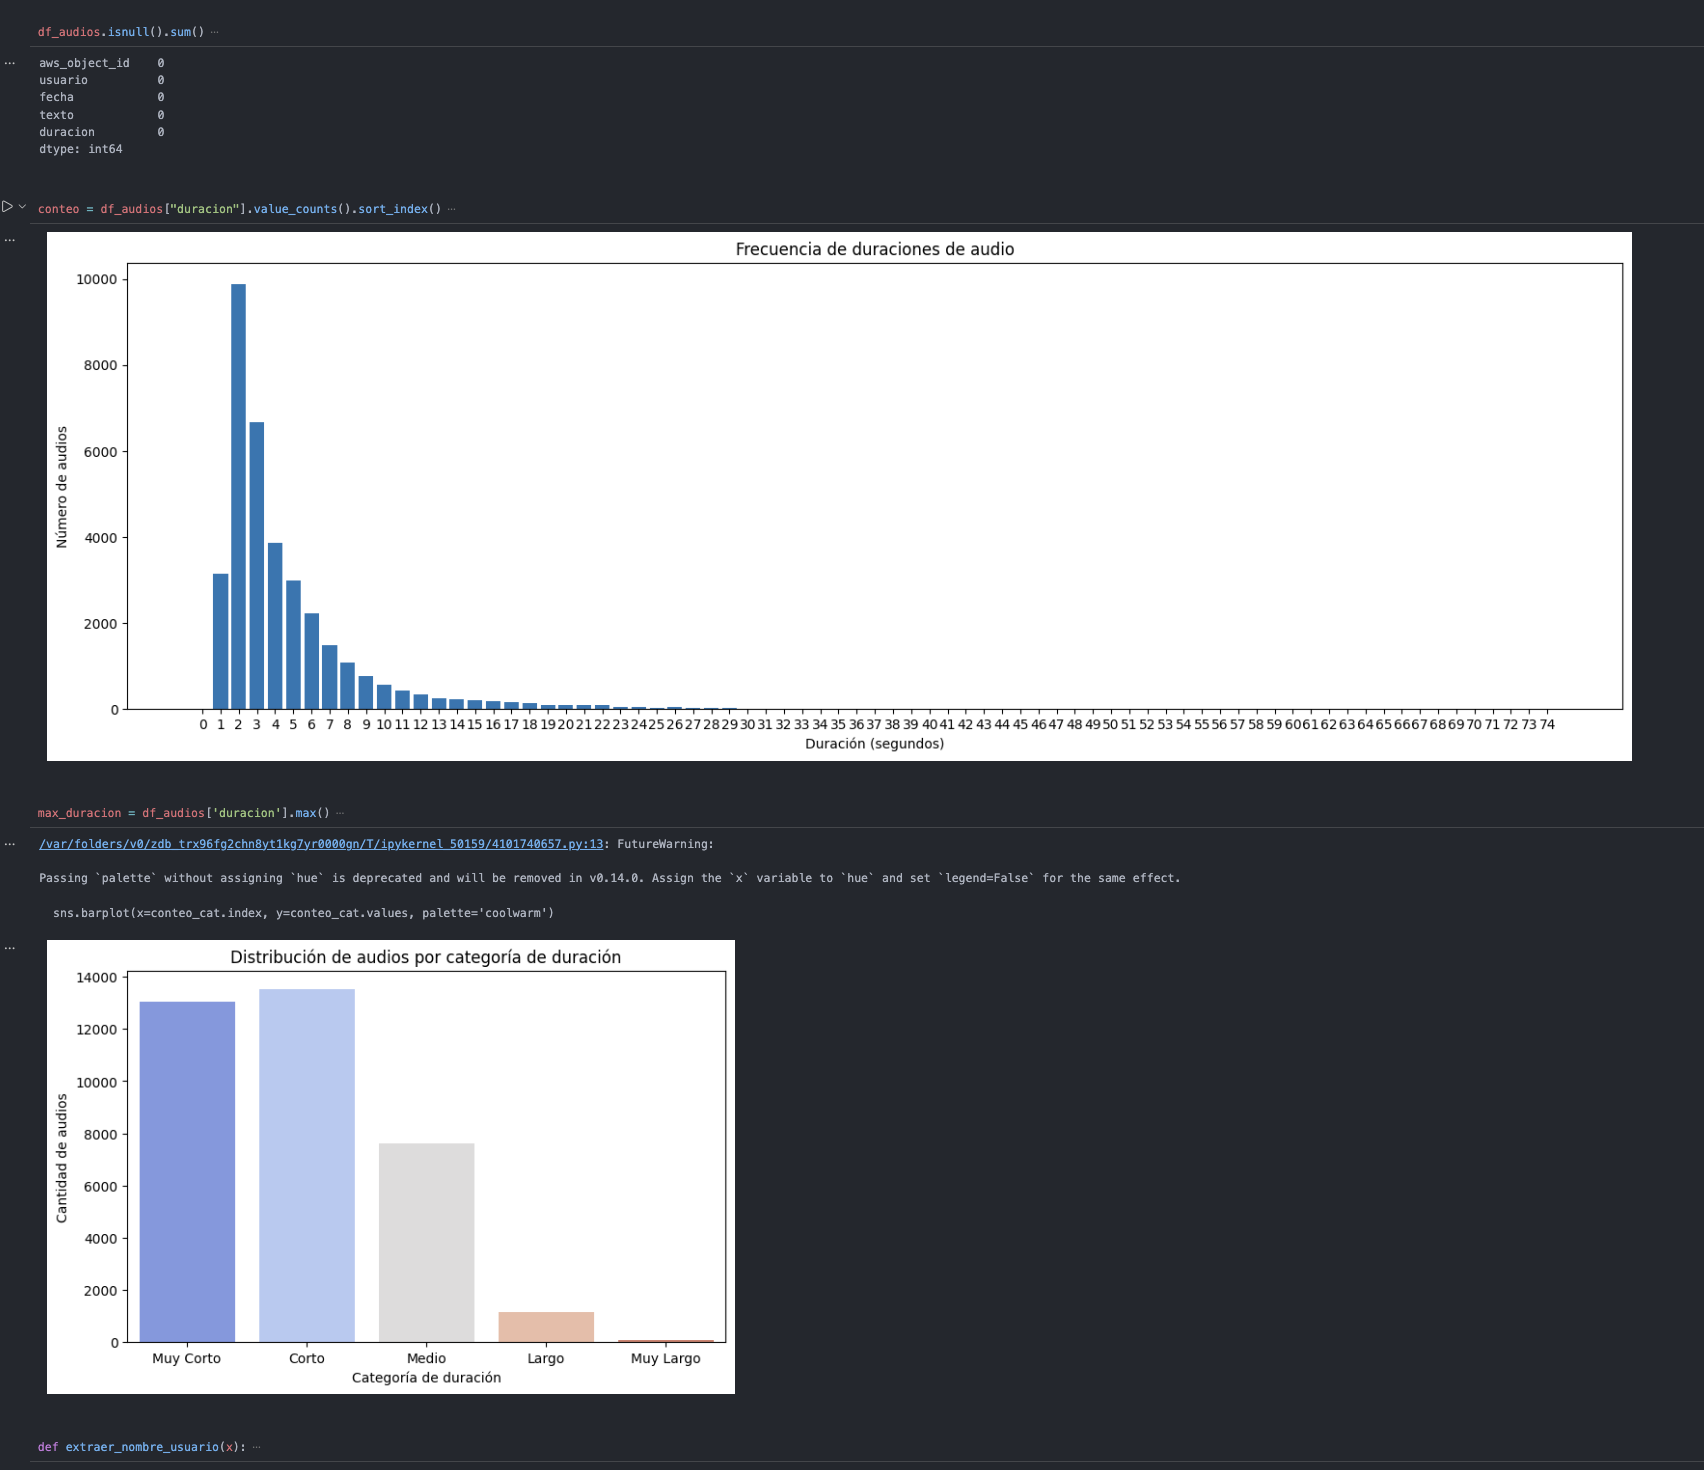Select the category distribution chart image

[390, 1166]
